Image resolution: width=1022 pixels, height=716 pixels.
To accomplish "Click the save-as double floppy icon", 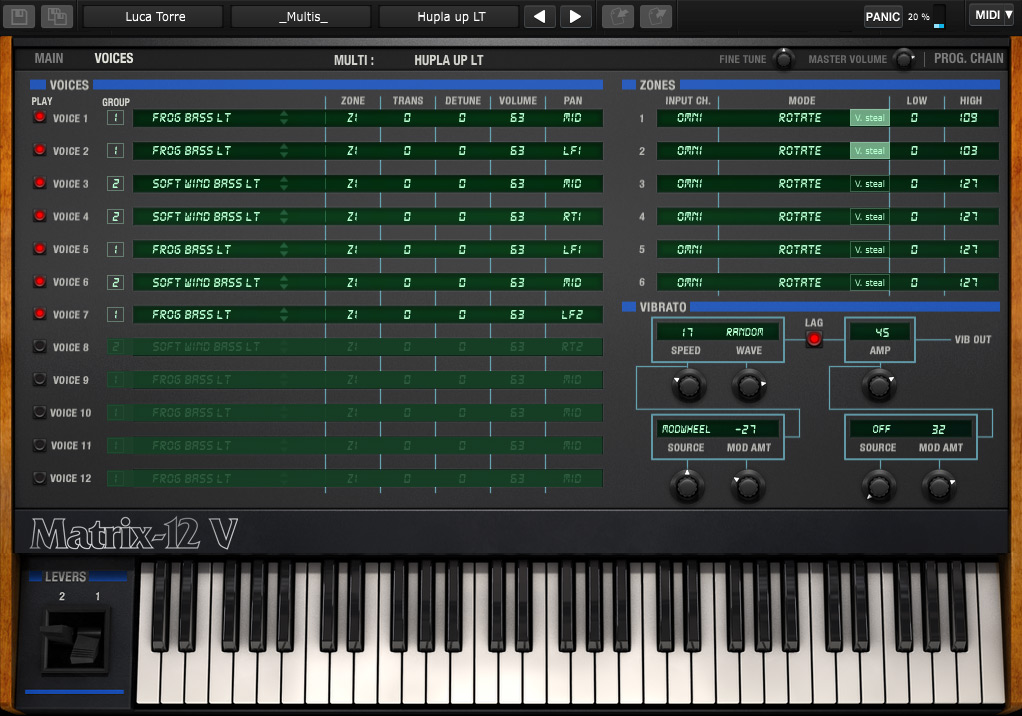I will pos(57,16).
